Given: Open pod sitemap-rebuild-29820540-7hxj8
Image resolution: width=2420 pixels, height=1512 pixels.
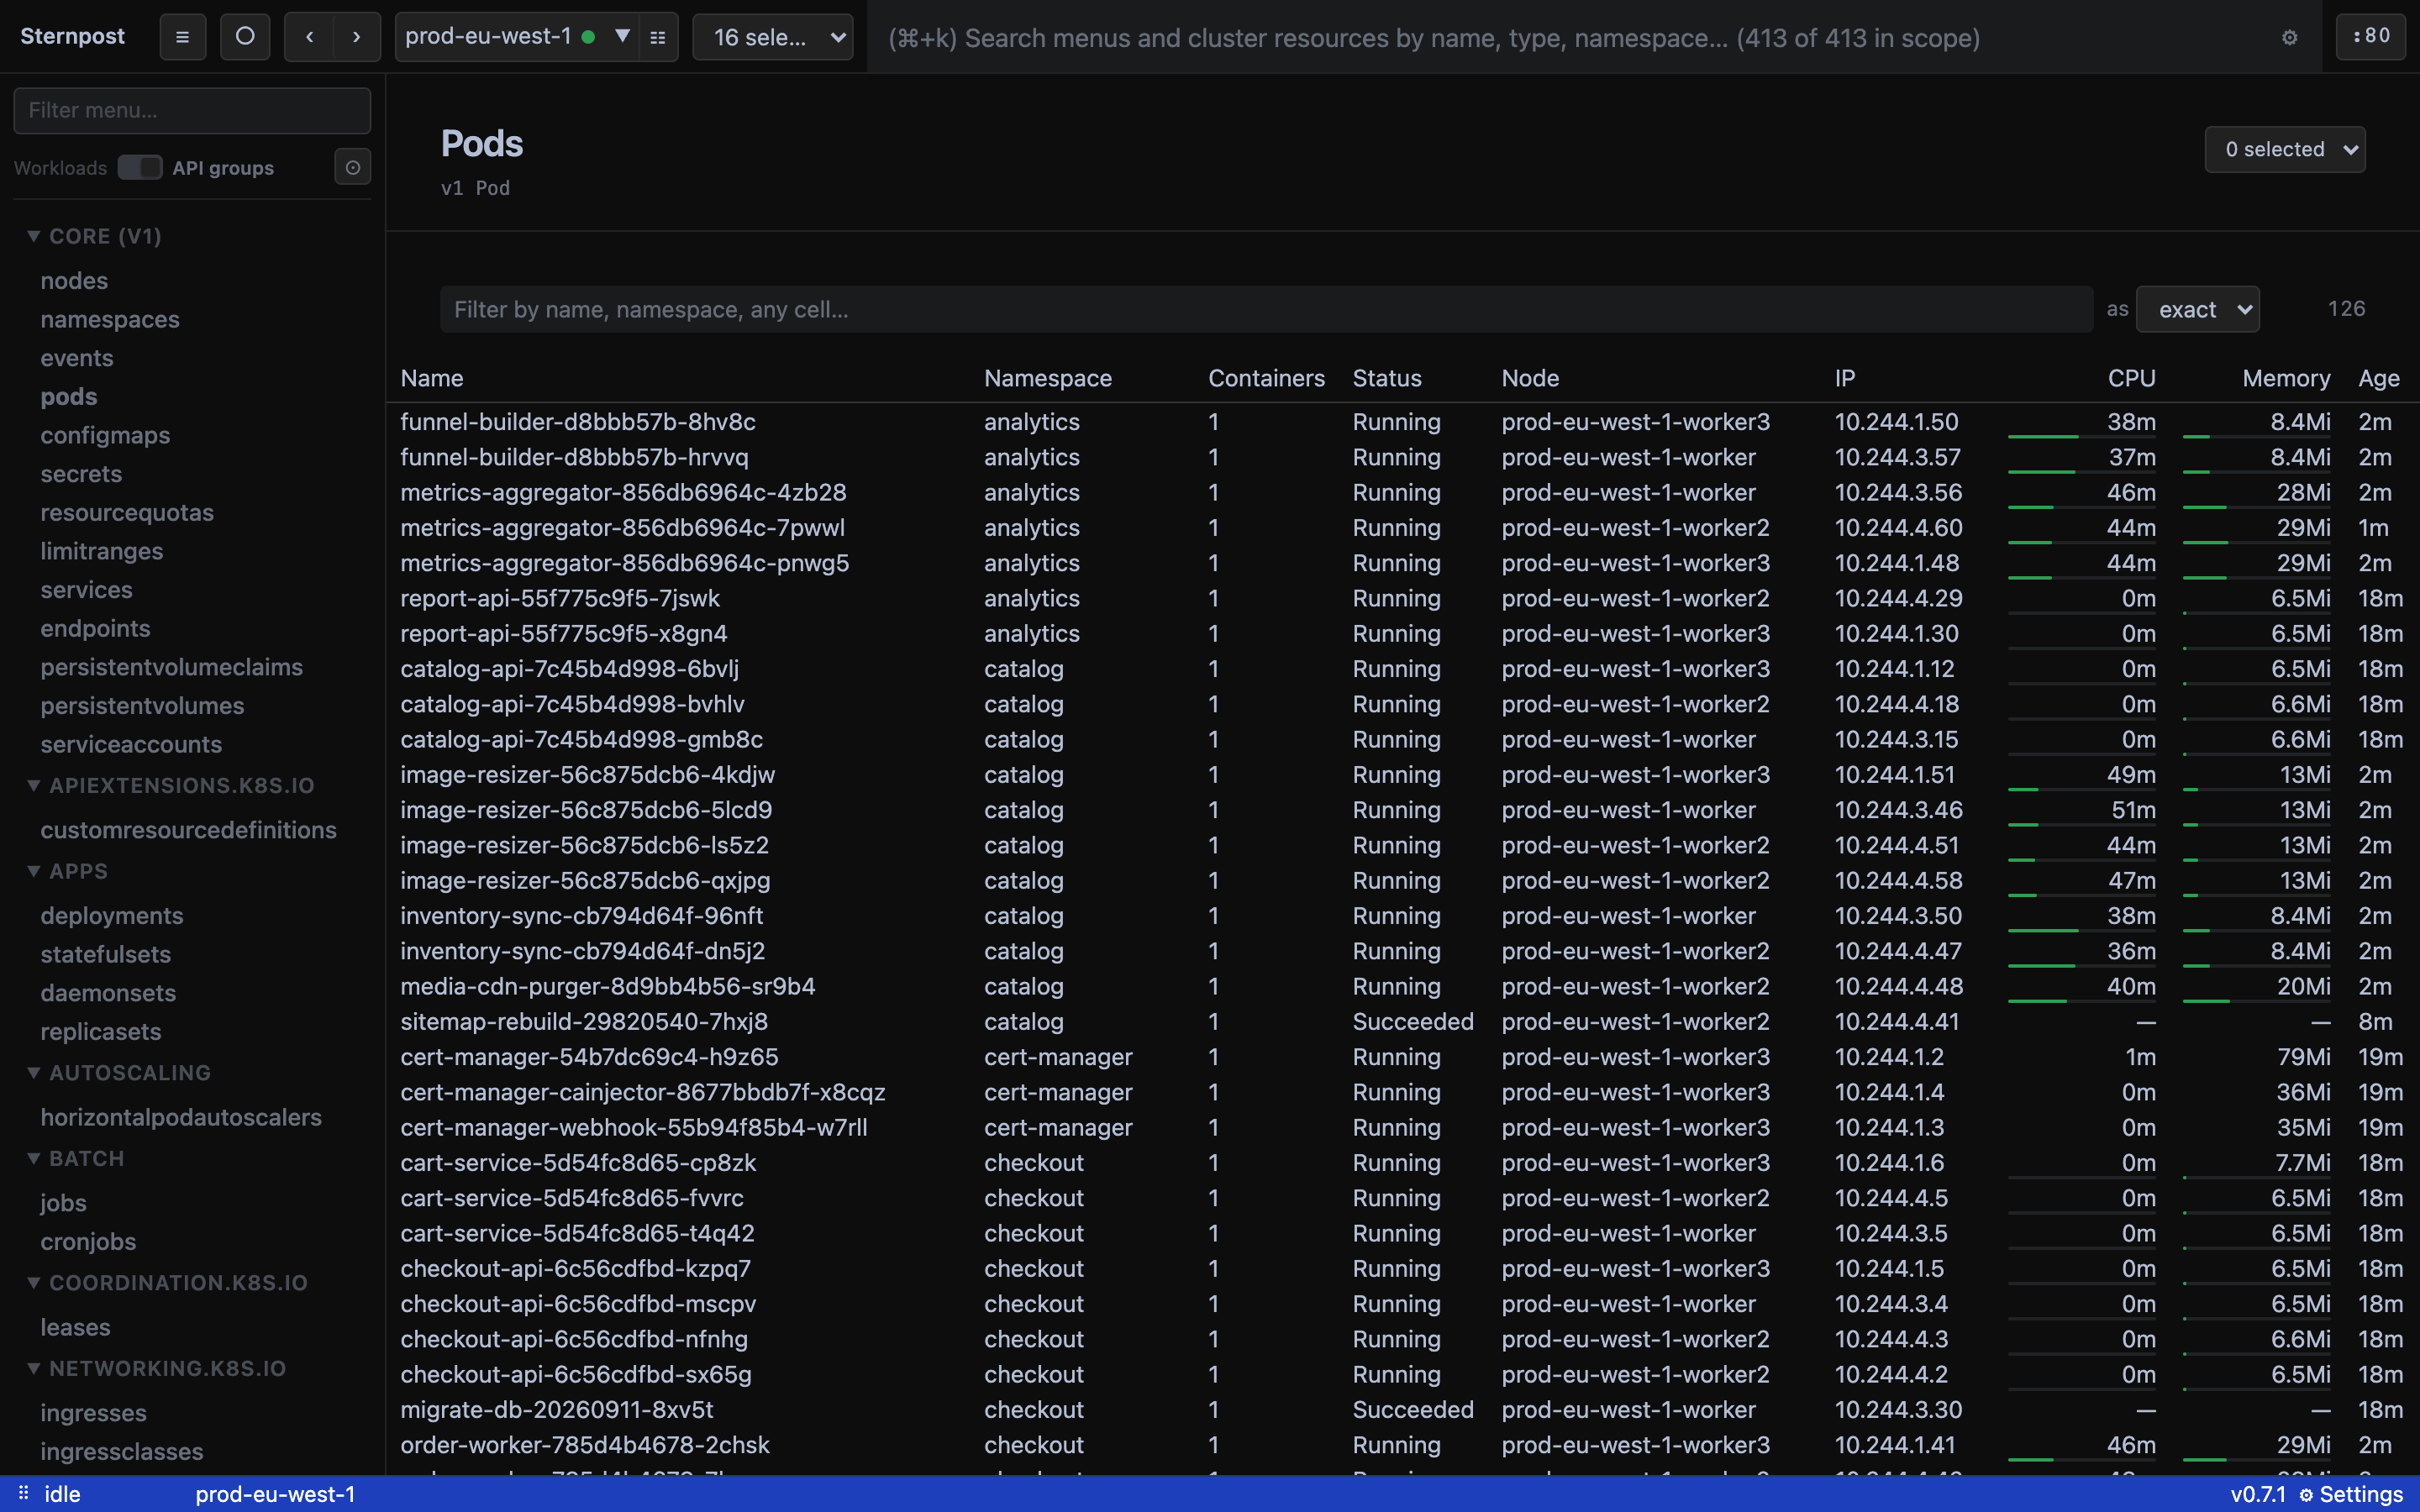Looking at the screenshot, I should [x=584, y=1021].
